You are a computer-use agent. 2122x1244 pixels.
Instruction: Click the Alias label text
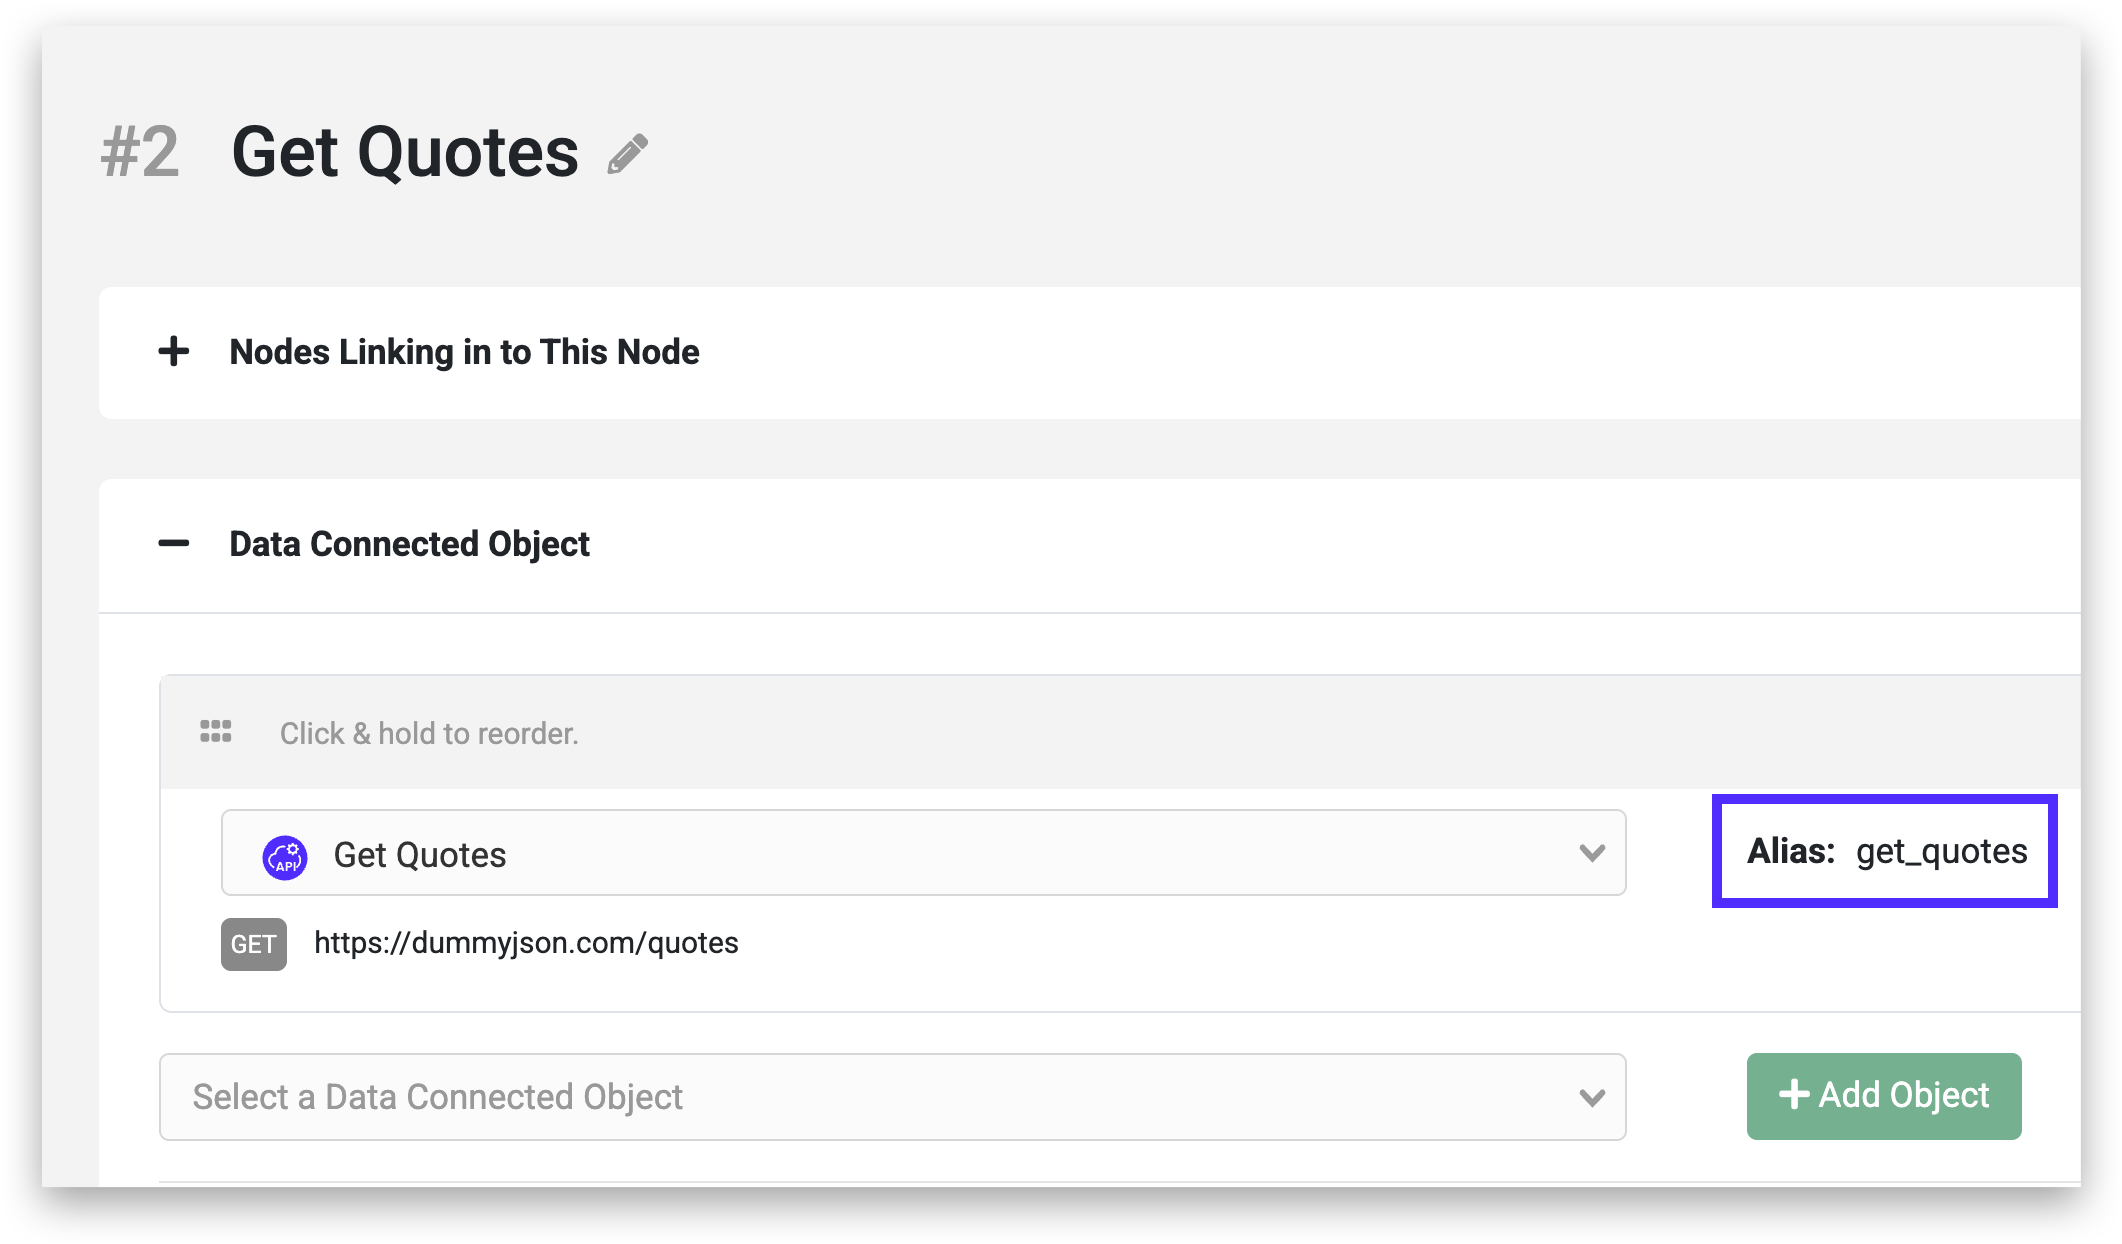point(1790,851)
